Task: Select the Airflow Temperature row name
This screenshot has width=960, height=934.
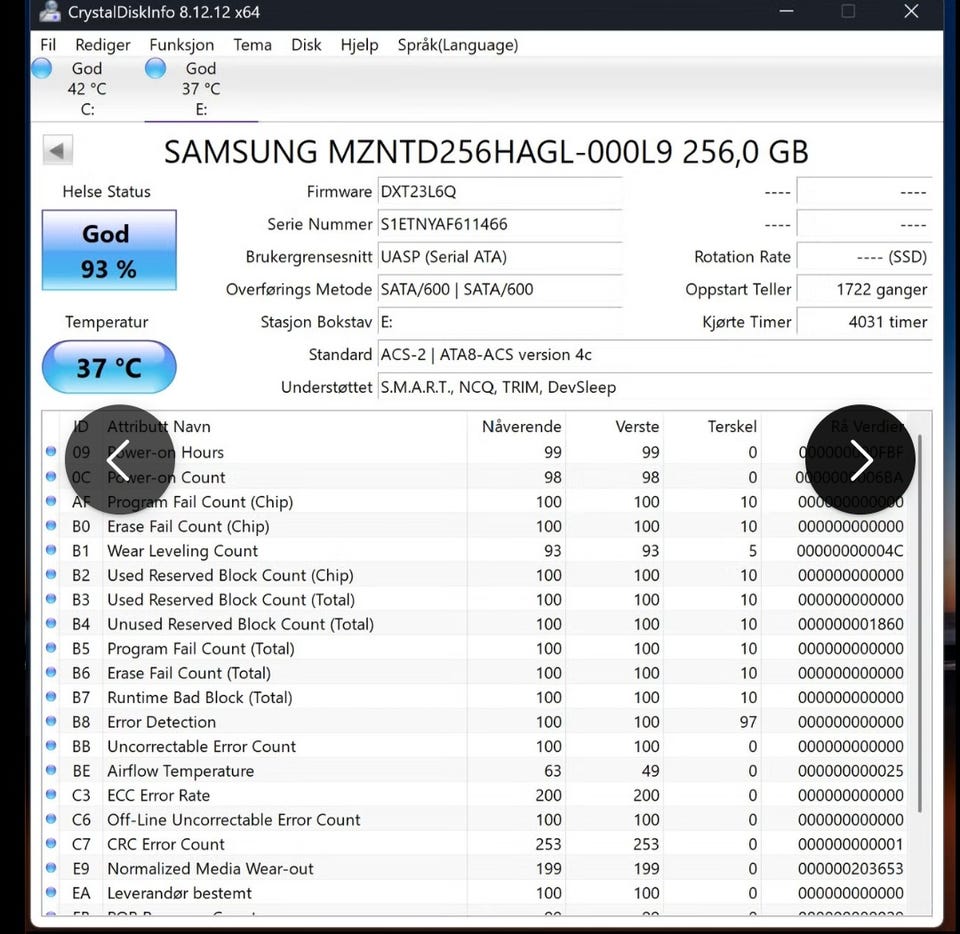Action: 181,771
